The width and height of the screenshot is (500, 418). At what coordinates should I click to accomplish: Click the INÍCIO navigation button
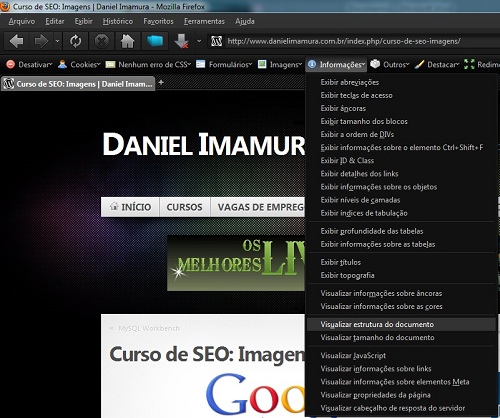coord(130,207)
